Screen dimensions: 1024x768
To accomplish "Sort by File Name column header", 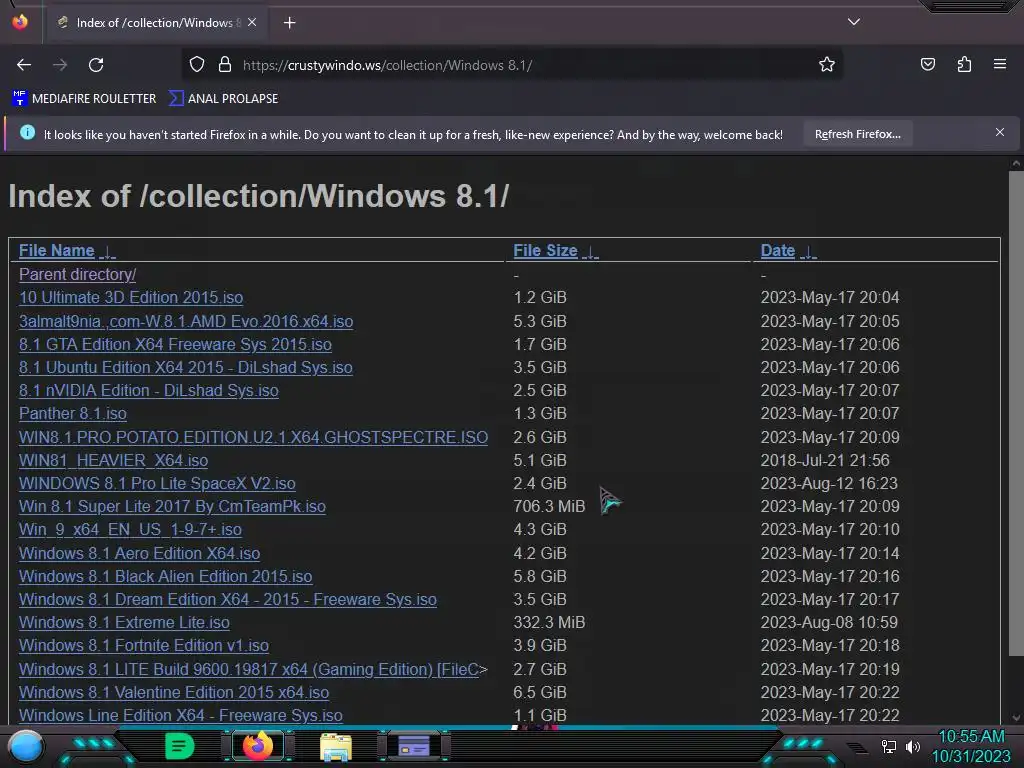I will coord(57,251).
